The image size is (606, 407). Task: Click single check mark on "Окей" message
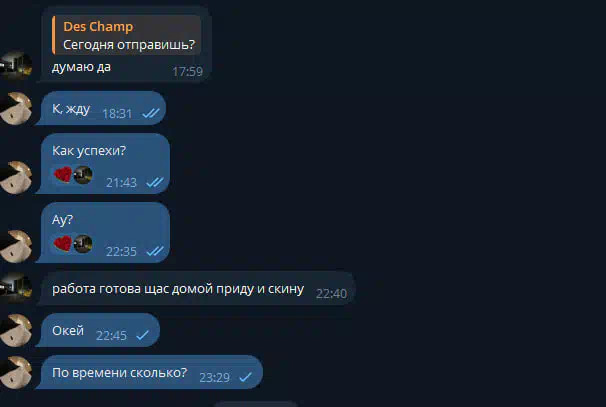pos(143,335)
